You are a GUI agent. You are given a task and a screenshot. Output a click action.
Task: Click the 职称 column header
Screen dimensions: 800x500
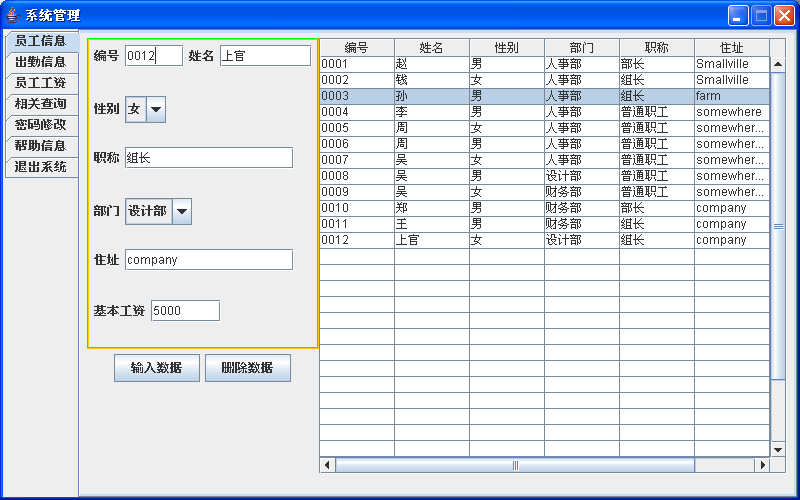[x=657, y=47]
